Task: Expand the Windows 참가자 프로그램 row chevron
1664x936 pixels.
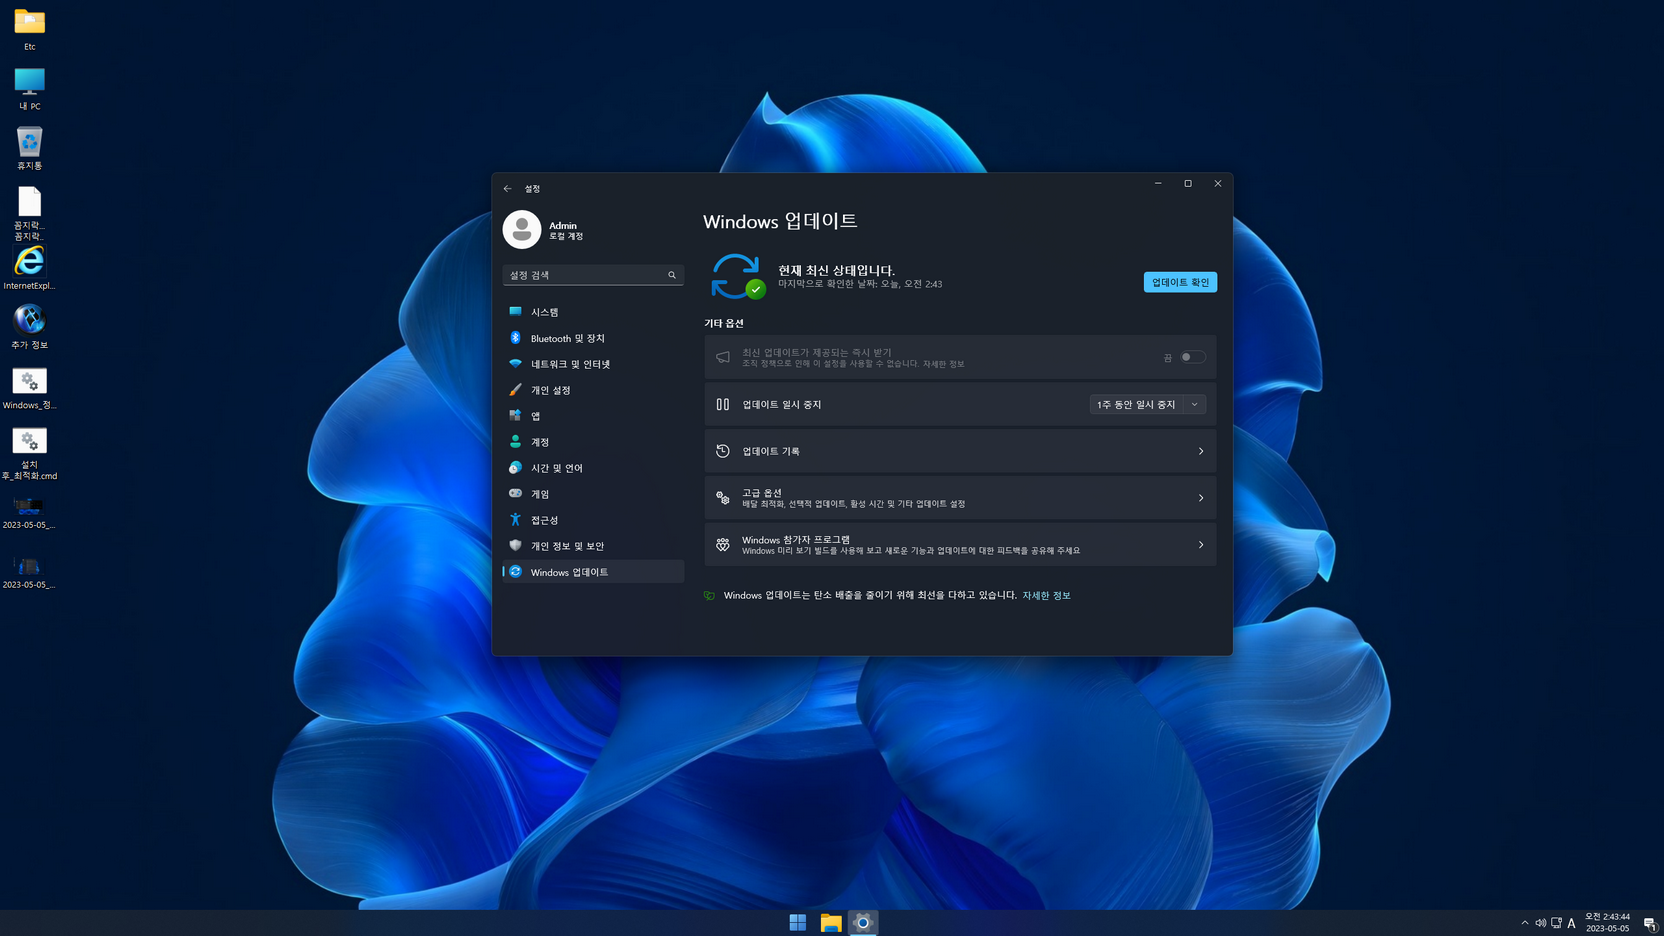Action: 1201,545
